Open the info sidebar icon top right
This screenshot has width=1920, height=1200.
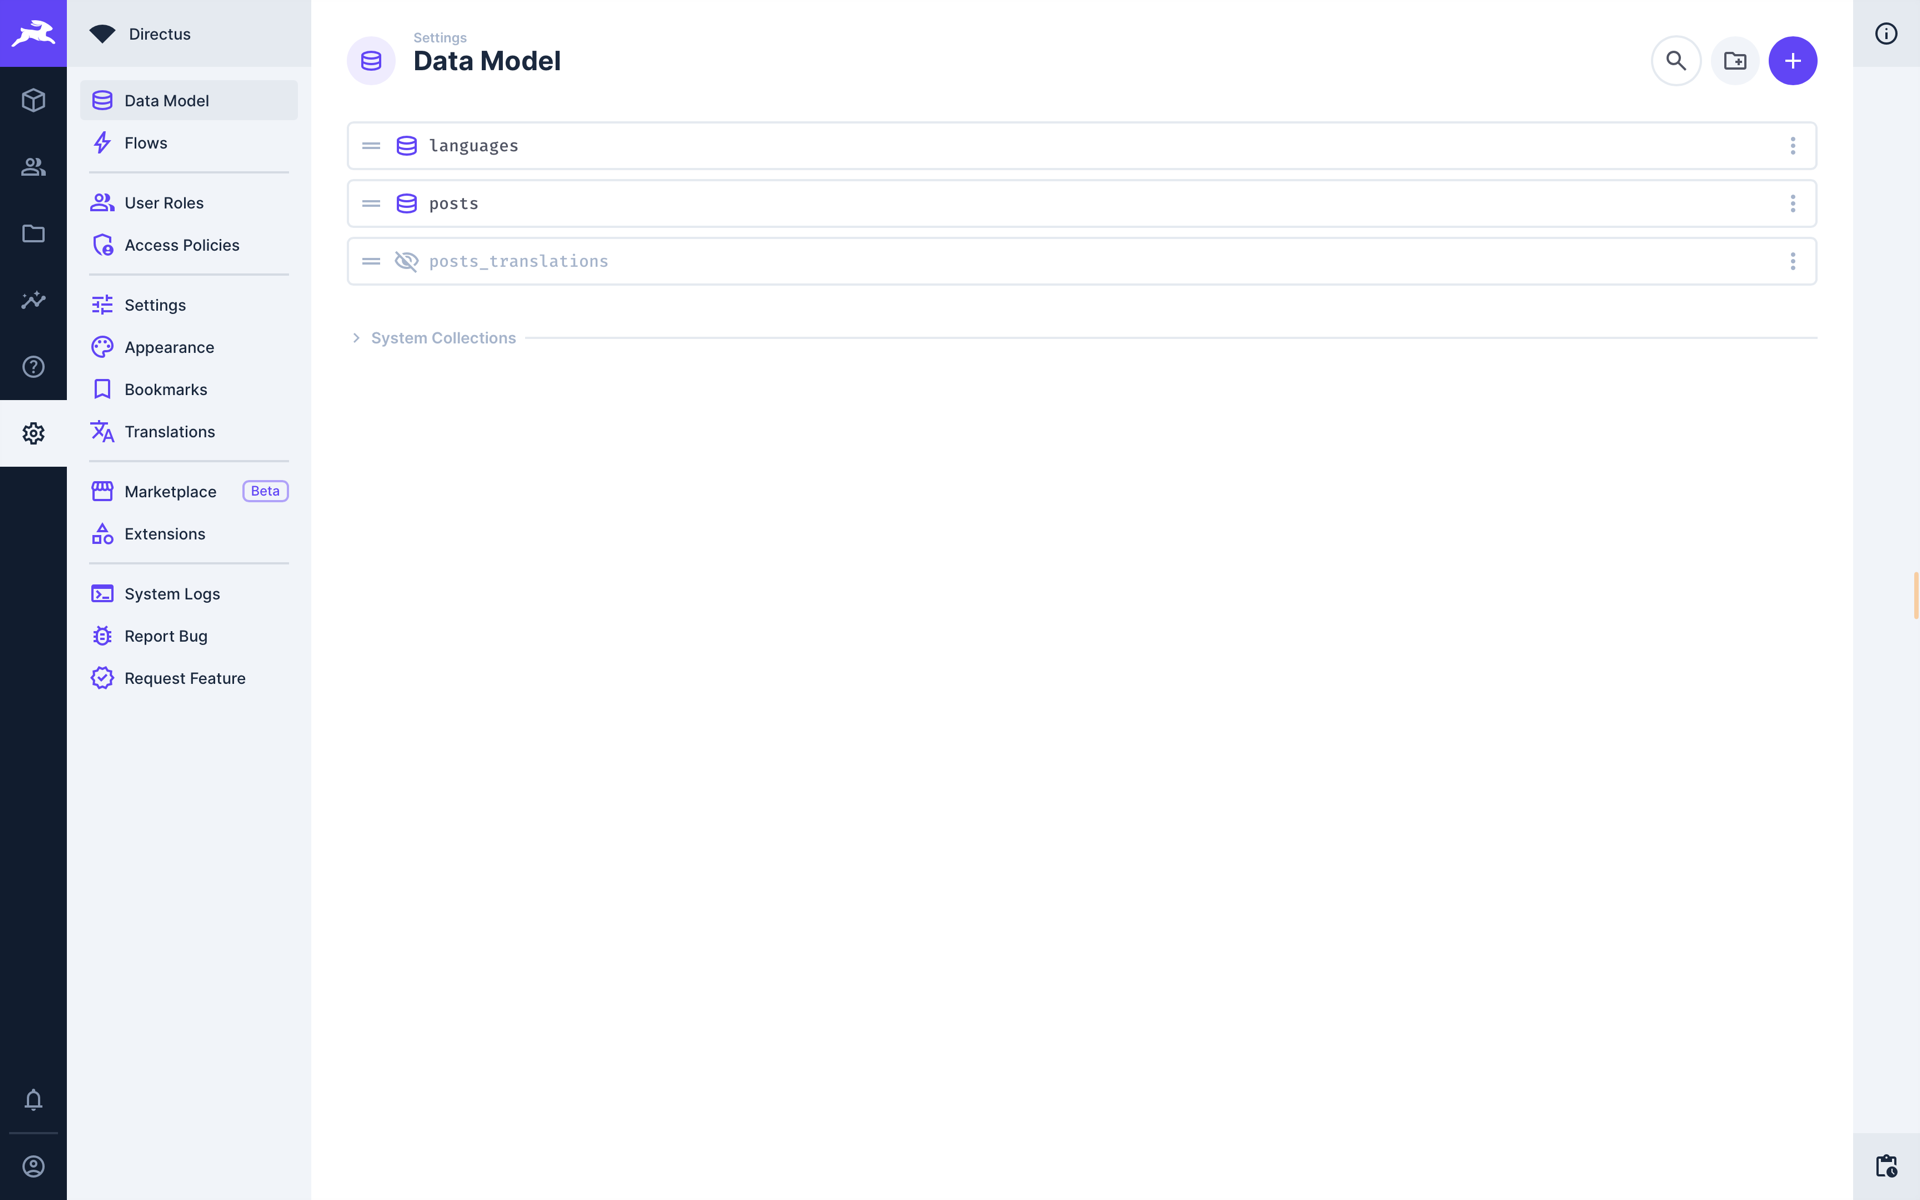(1886, 33)
